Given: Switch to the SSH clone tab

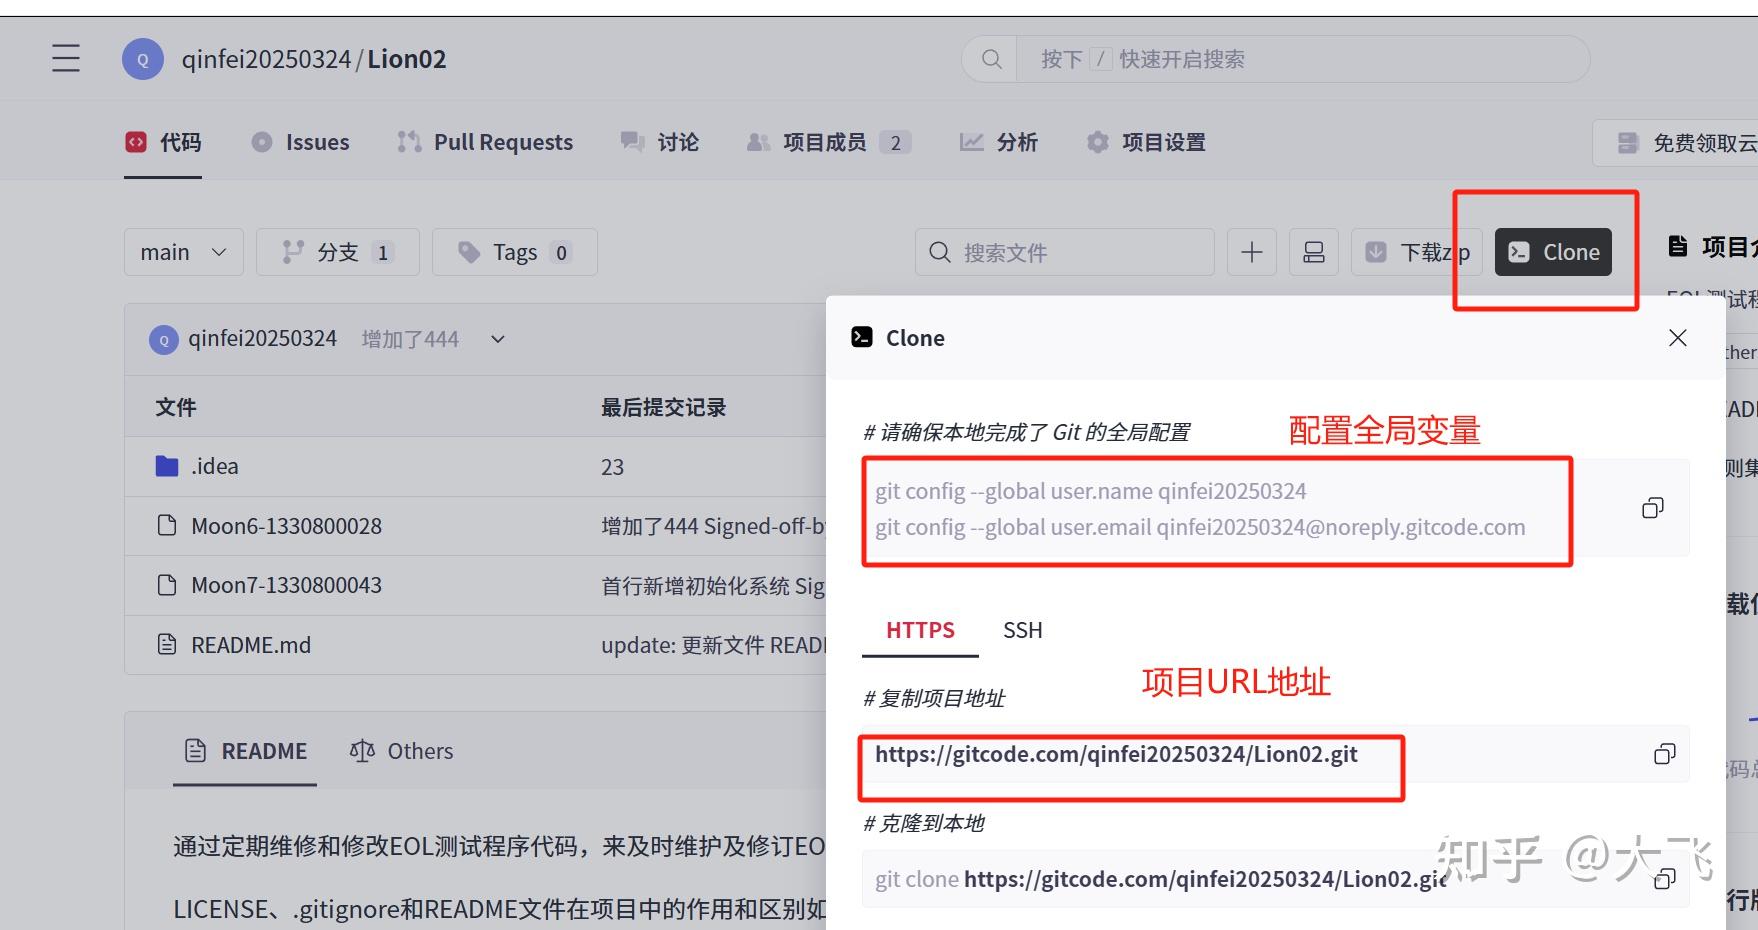Looking at the screenshot, I should click(1021, 630).
